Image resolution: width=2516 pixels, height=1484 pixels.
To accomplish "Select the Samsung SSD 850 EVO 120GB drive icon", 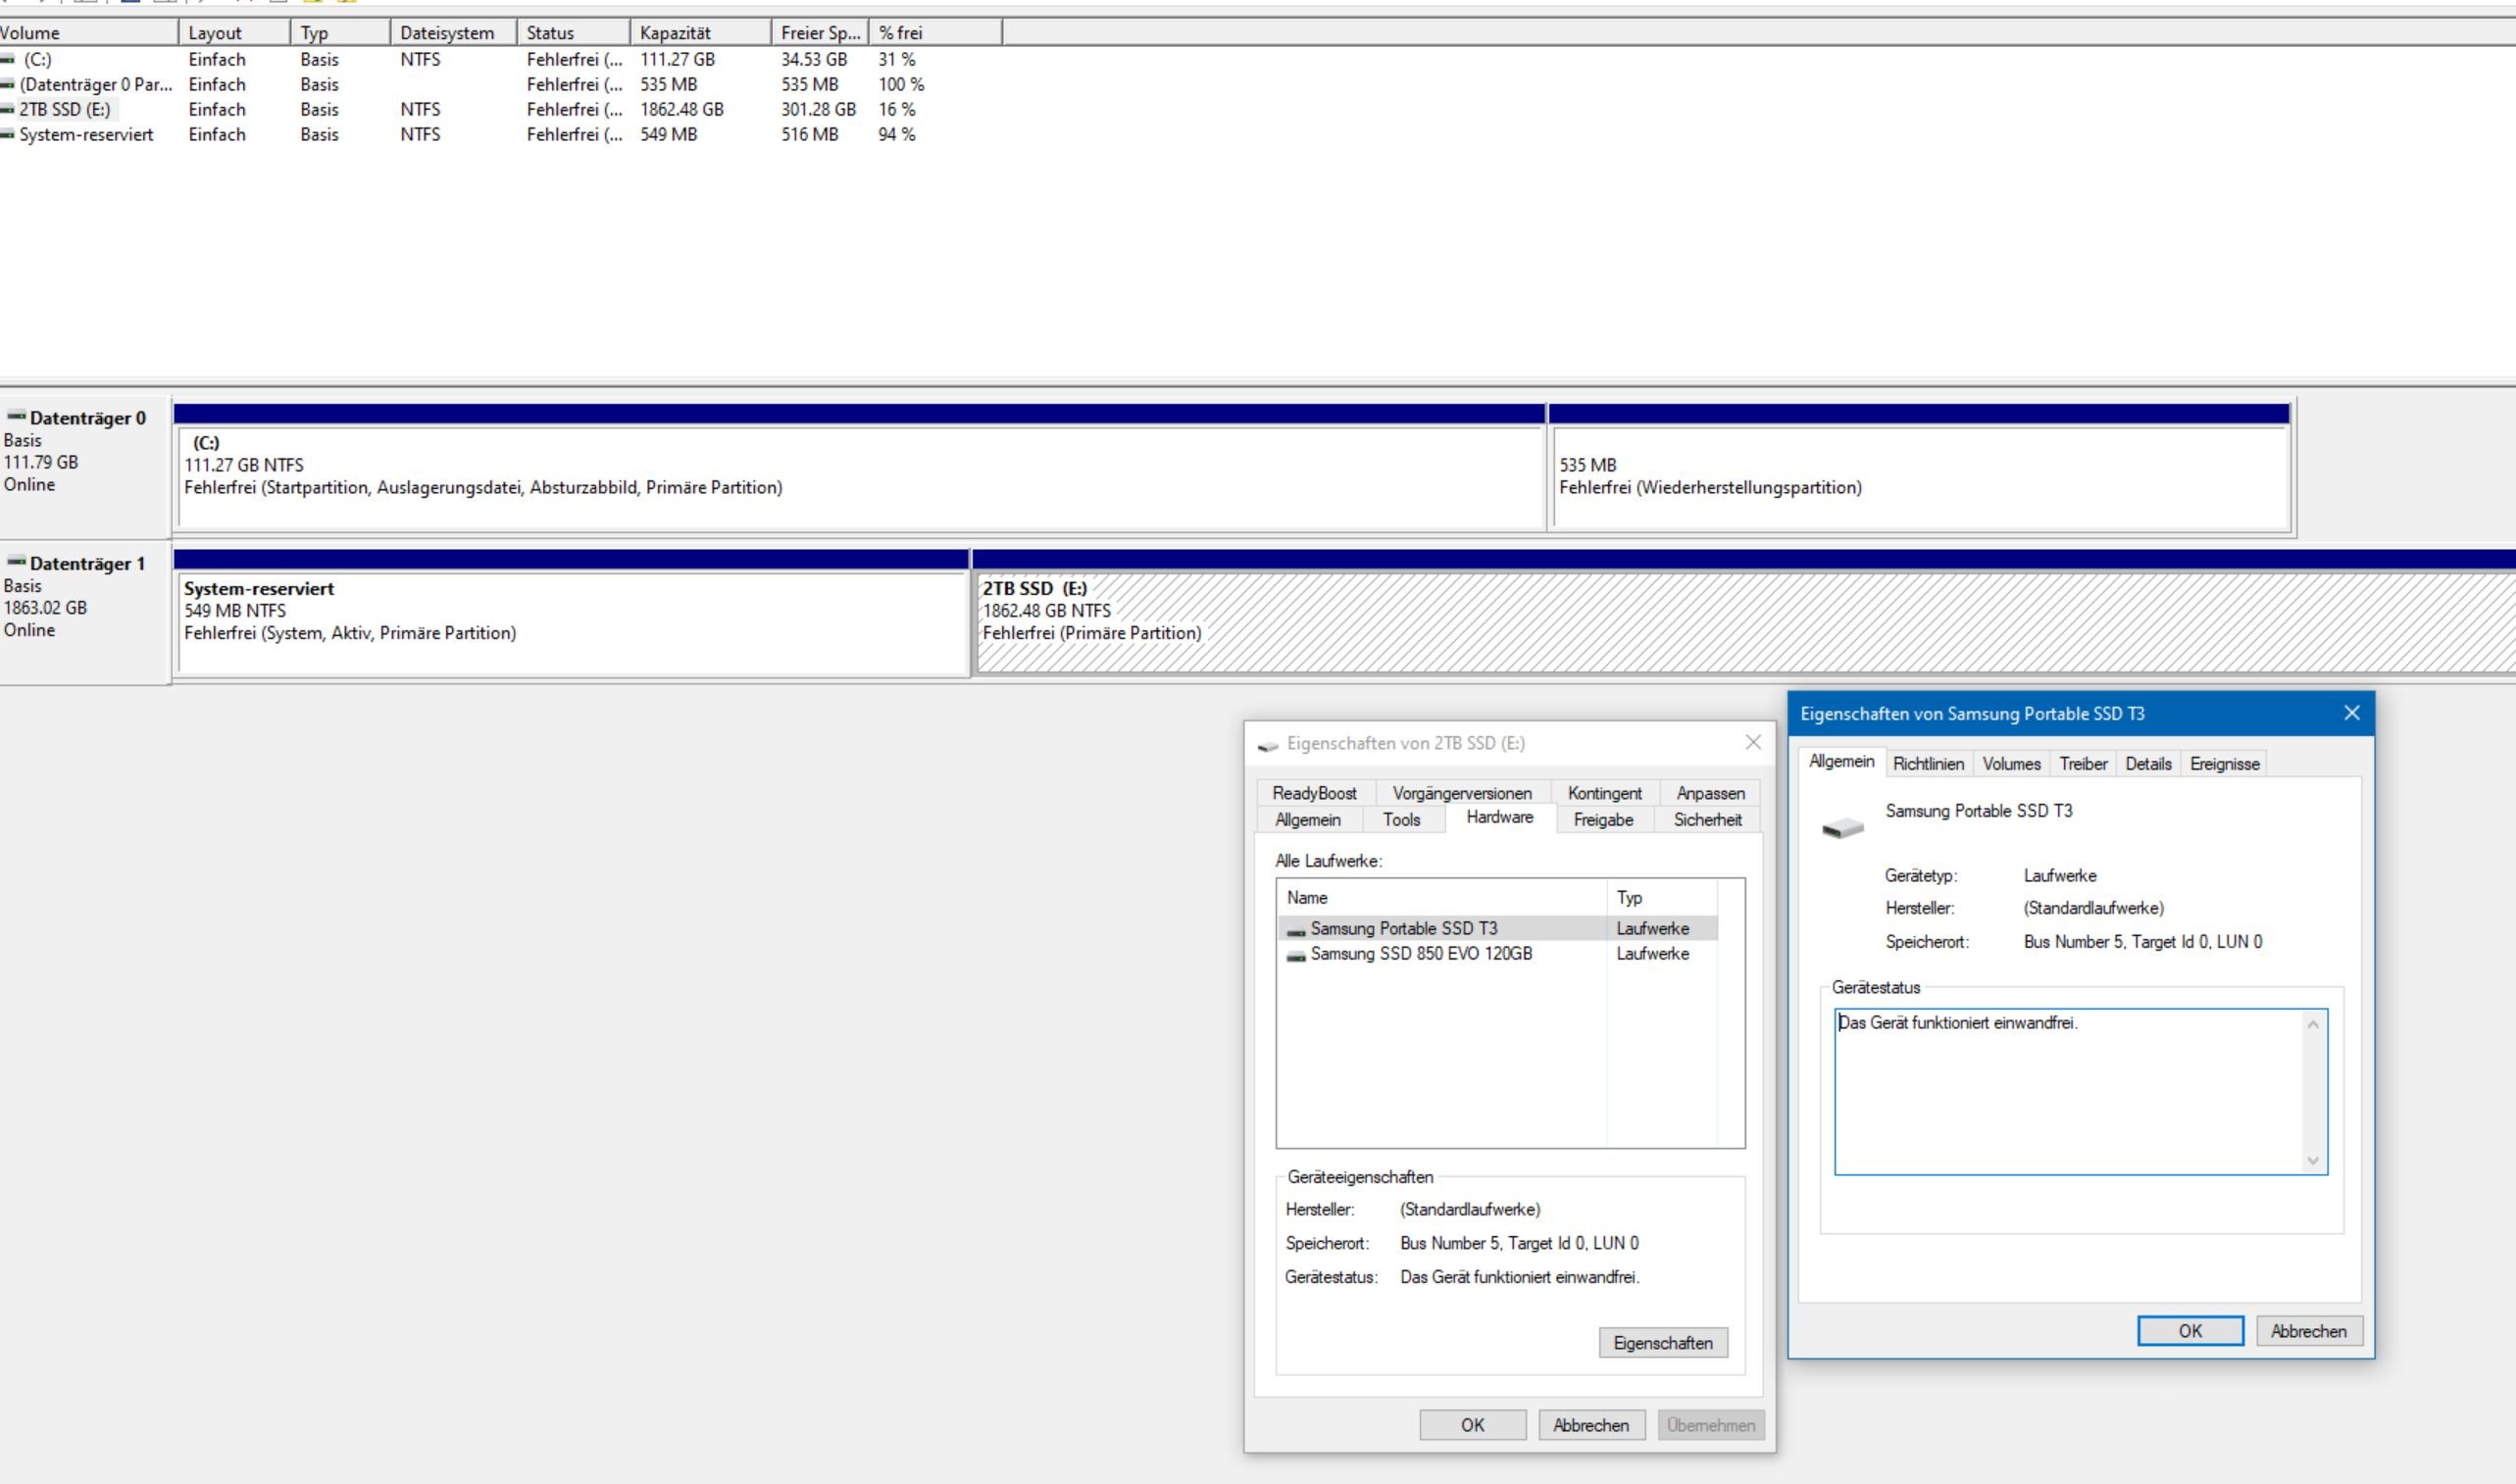I will click(x=1296, y=956).
